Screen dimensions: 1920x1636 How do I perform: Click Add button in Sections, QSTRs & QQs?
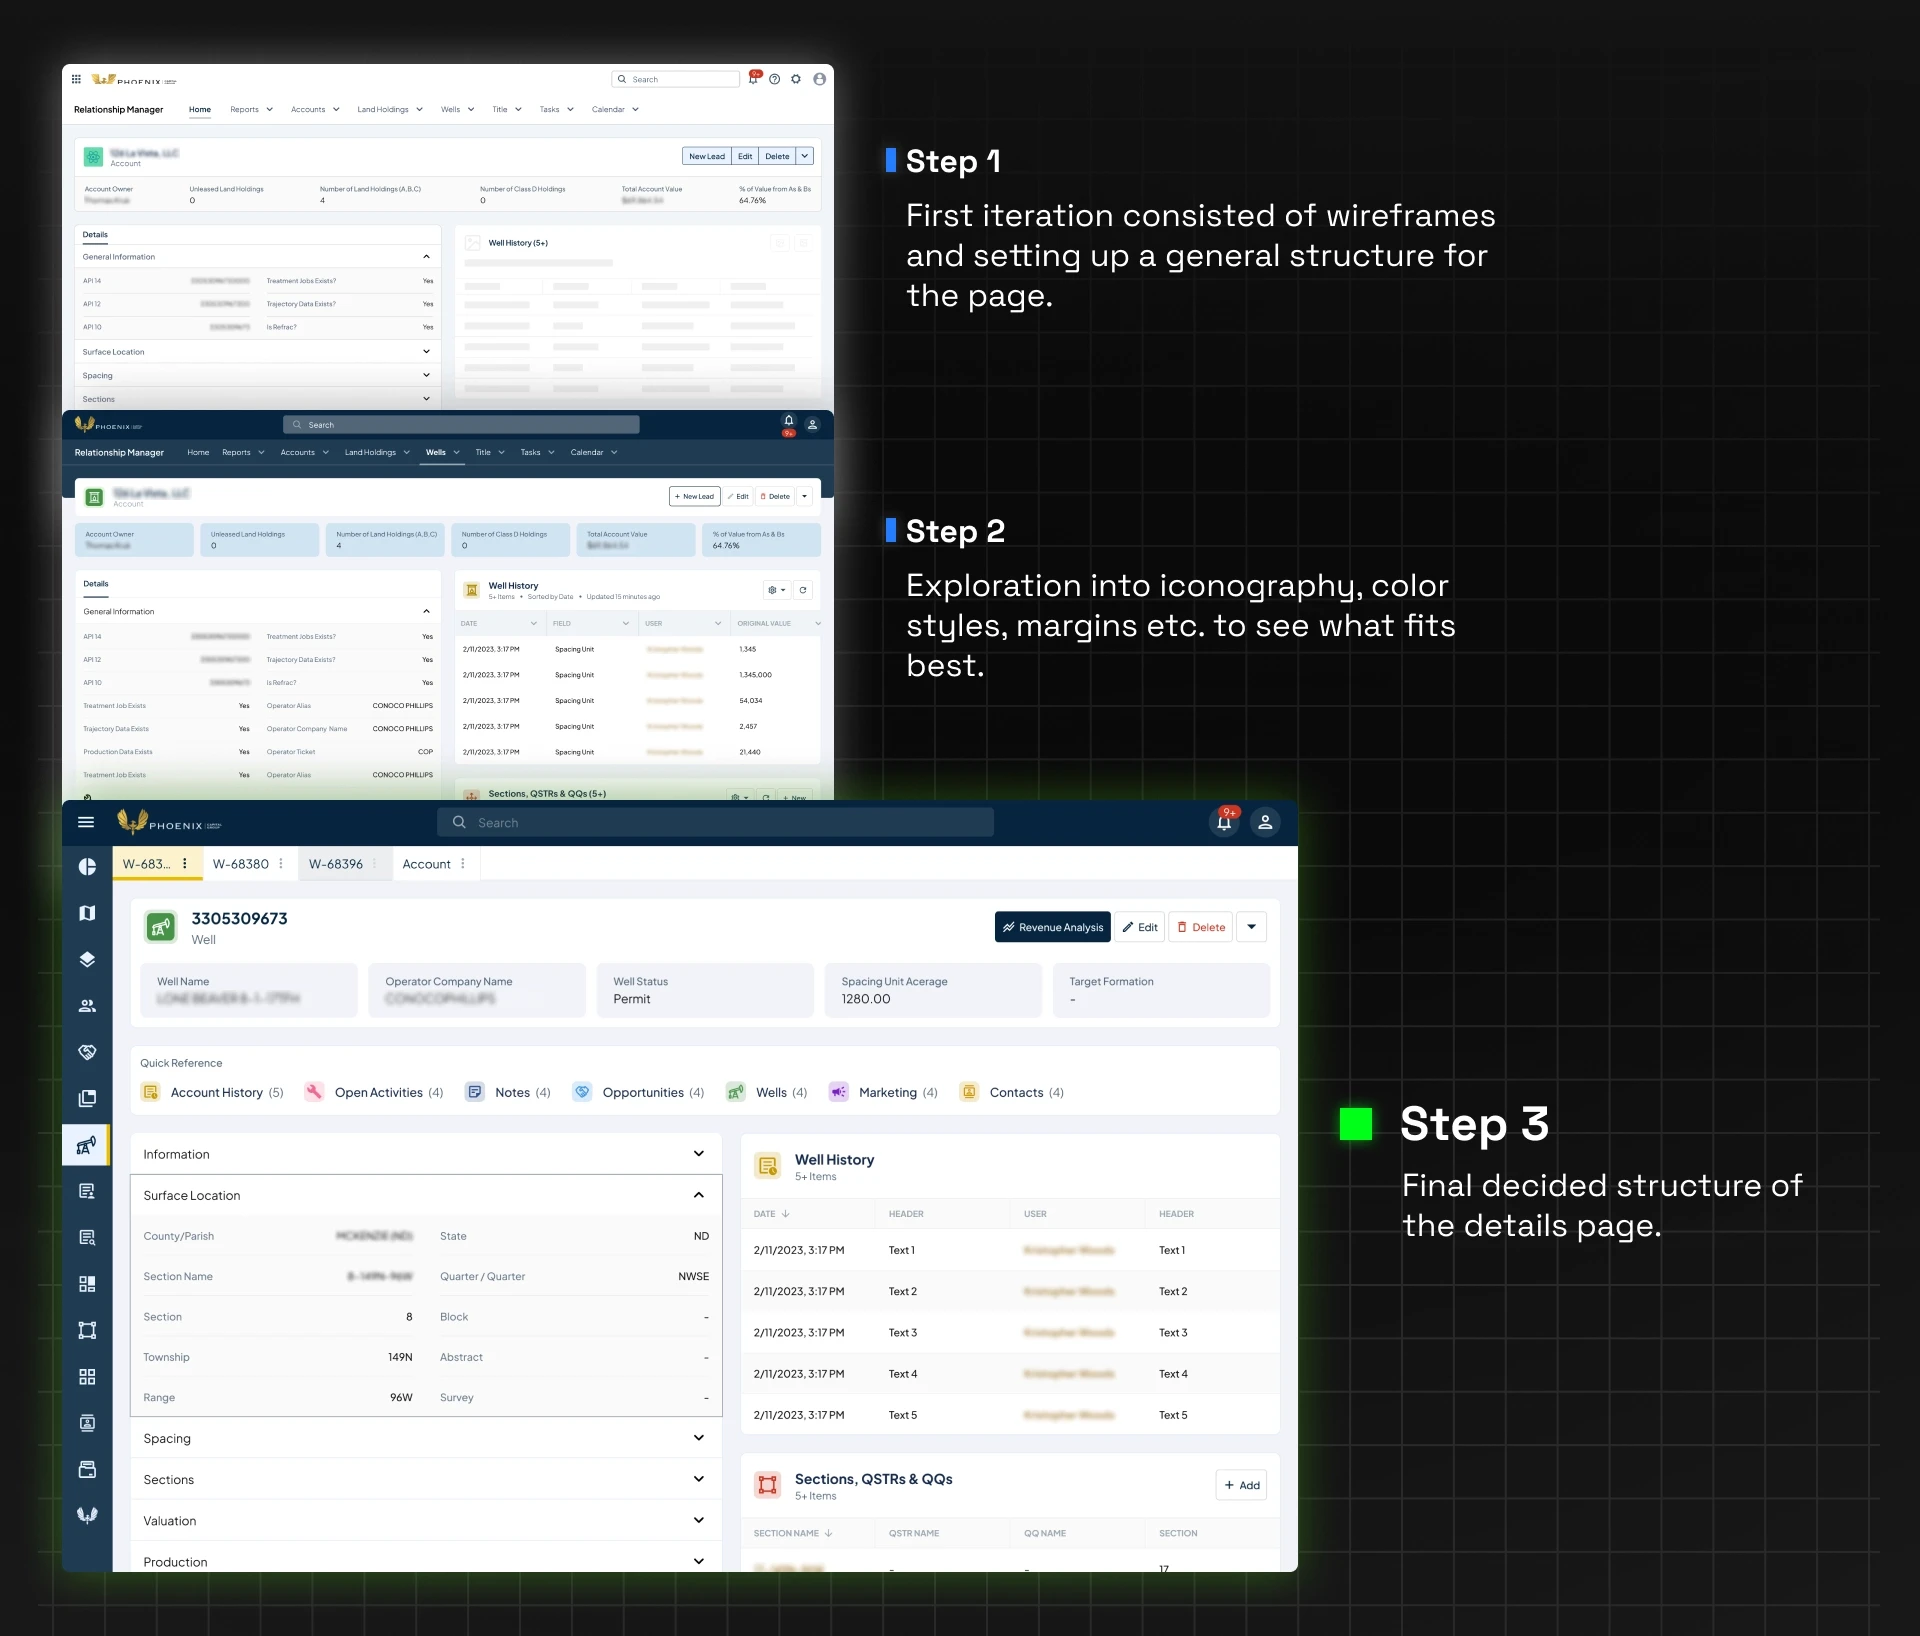click(1241, 1485)
